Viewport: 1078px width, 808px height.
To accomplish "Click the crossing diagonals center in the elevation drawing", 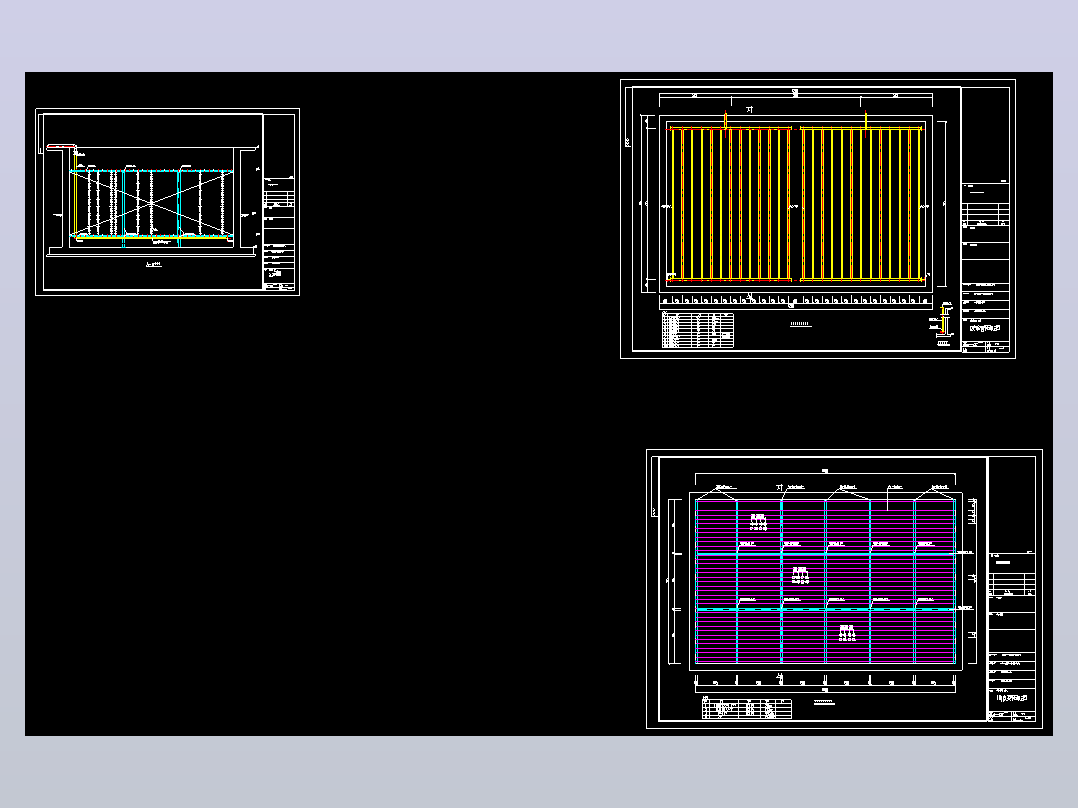I will tap(151, 203).
